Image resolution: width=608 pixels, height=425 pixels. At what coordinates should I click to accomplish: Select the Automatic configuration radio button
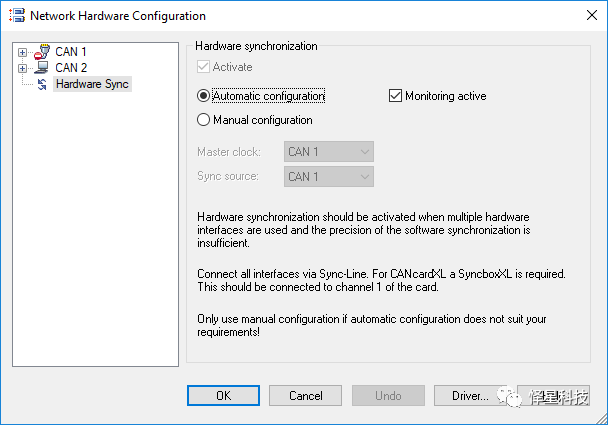[204, 96]
